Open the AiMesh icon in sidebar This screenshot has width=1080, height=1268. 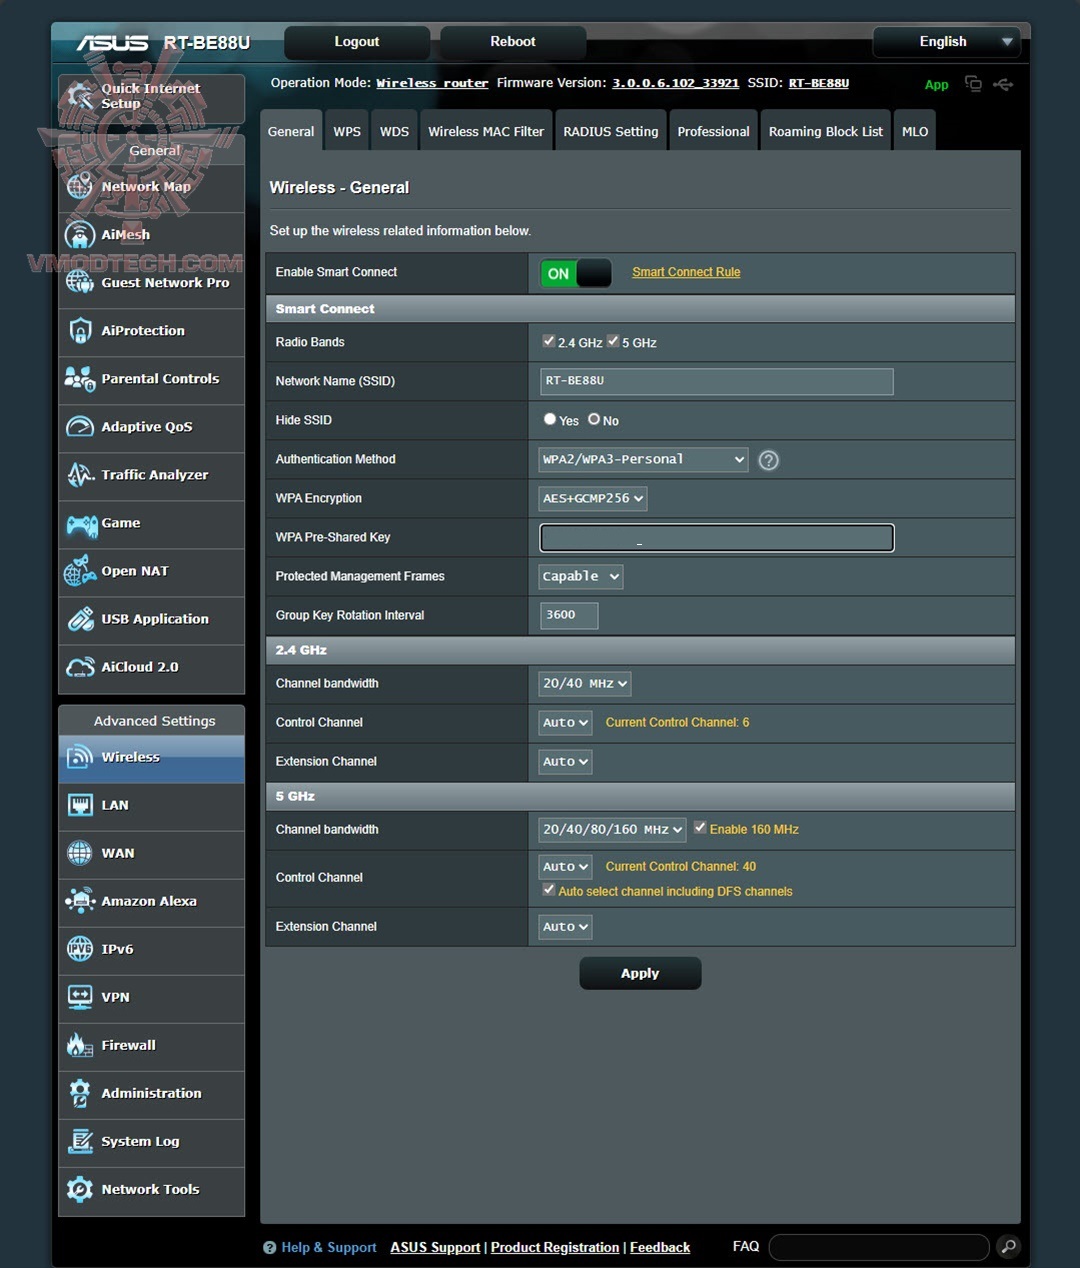[x=79, y=234]
